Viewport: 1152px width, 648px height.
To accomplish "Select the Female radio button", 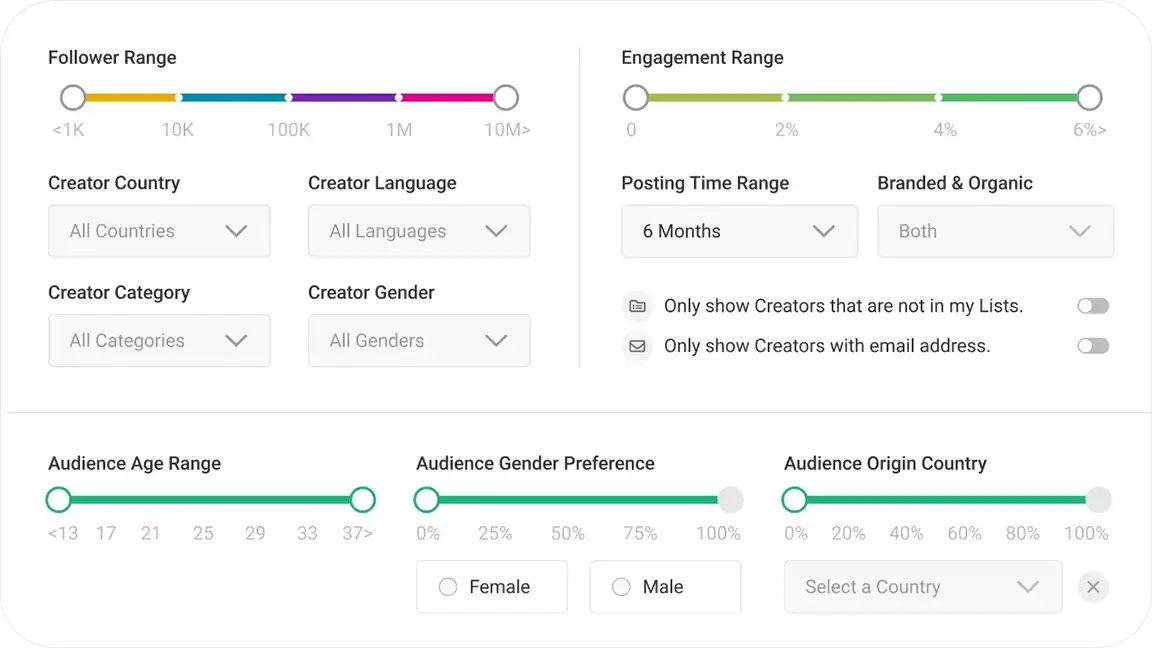I will coord(448,587).
